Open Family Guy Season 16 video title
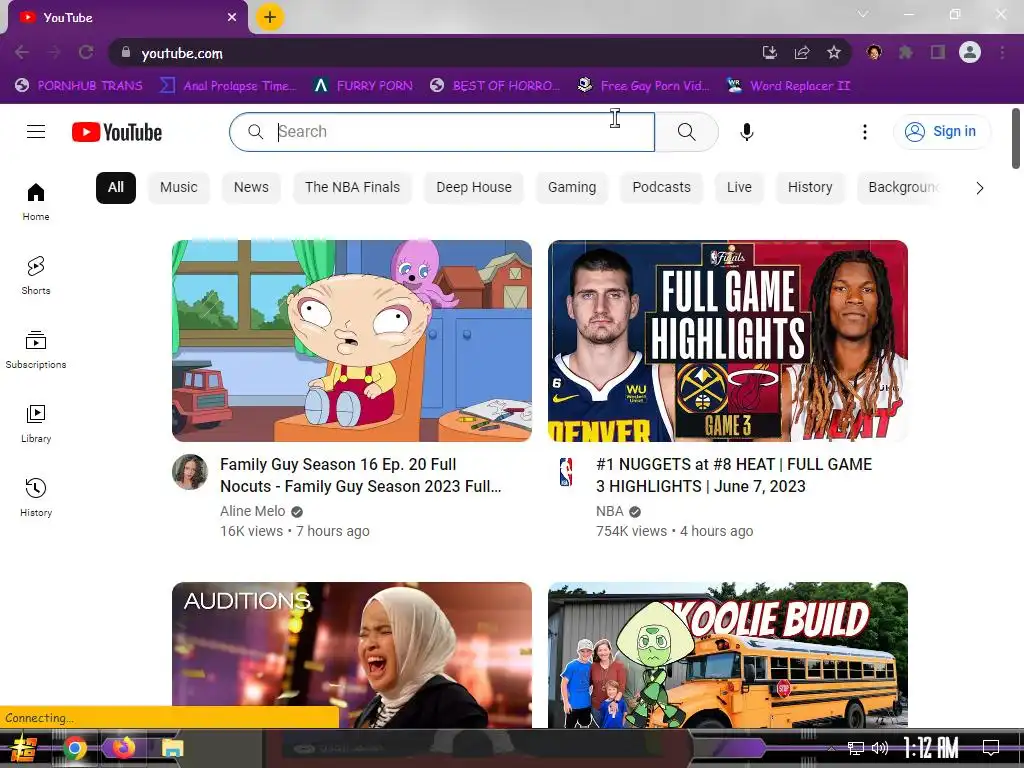This screenshot has height=768, width=1024. click(360, 475)
